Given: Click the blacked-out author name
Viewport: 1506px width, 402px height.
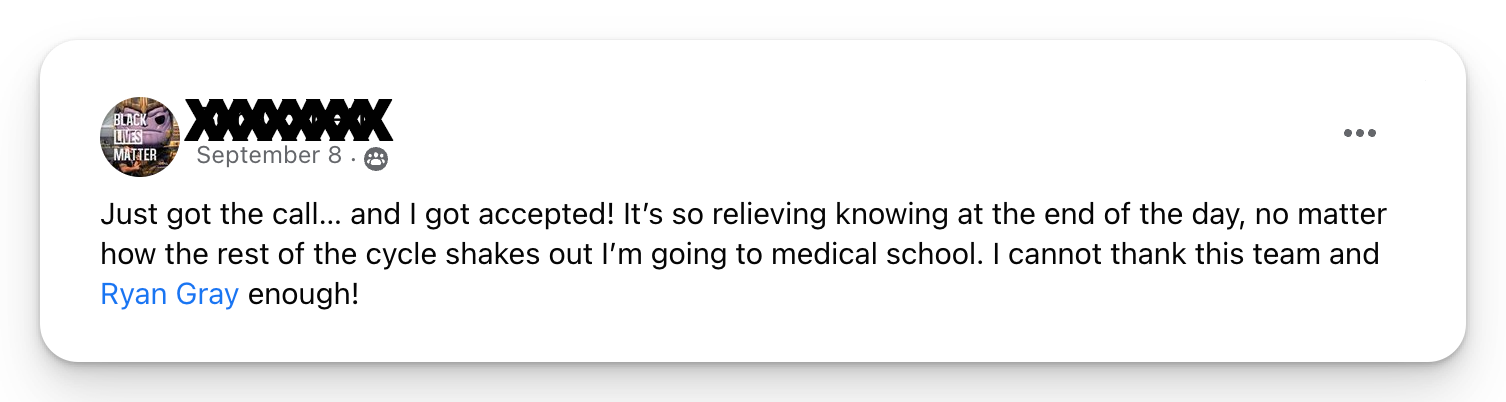Looking at the screenshot, I should coord(289,120).
